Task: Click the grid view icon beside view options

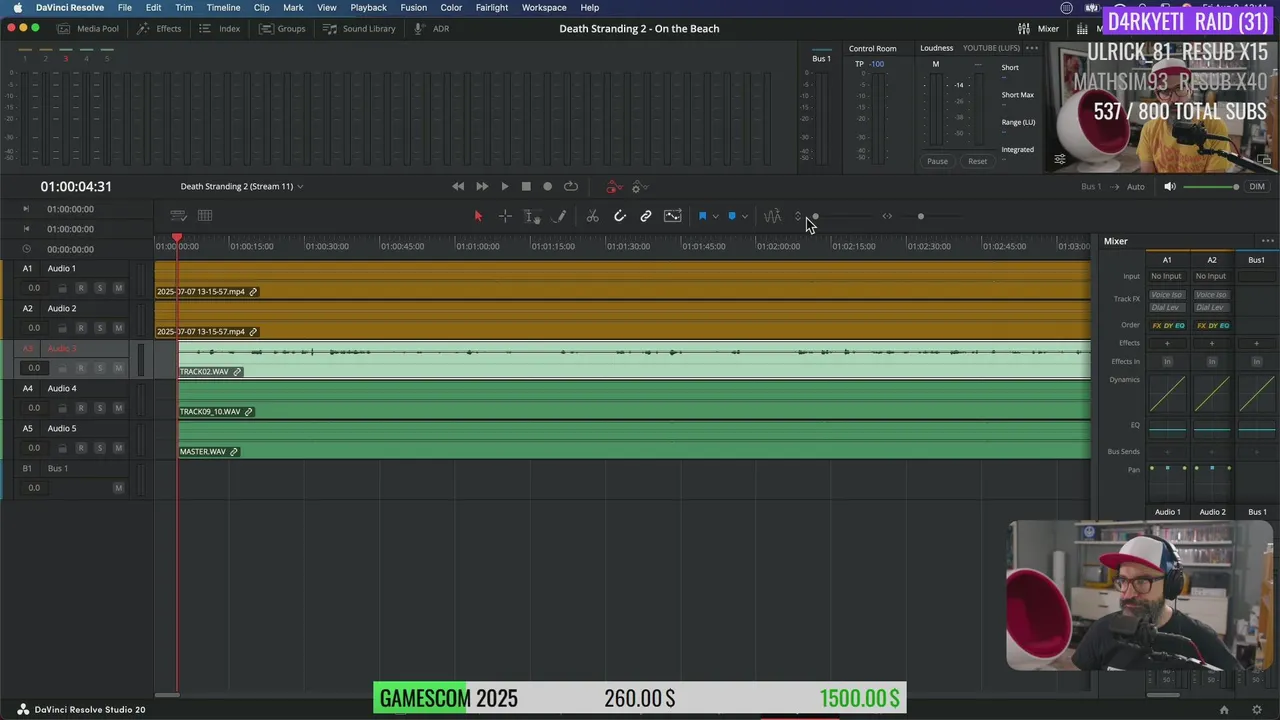Action: click(205, 215)
